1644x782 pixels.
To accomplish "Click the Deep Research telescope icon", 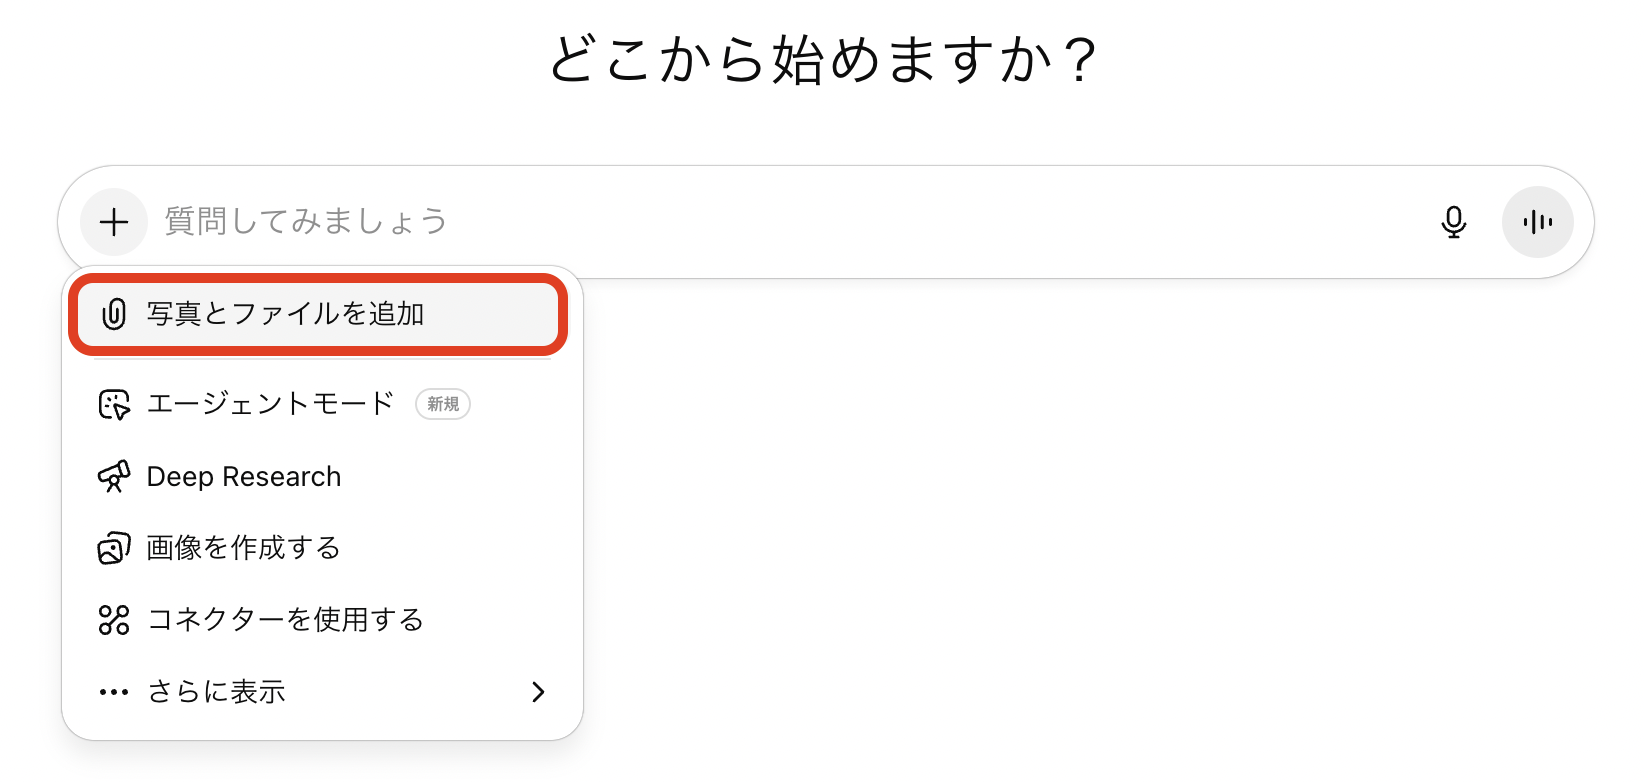I will [114, 476].
